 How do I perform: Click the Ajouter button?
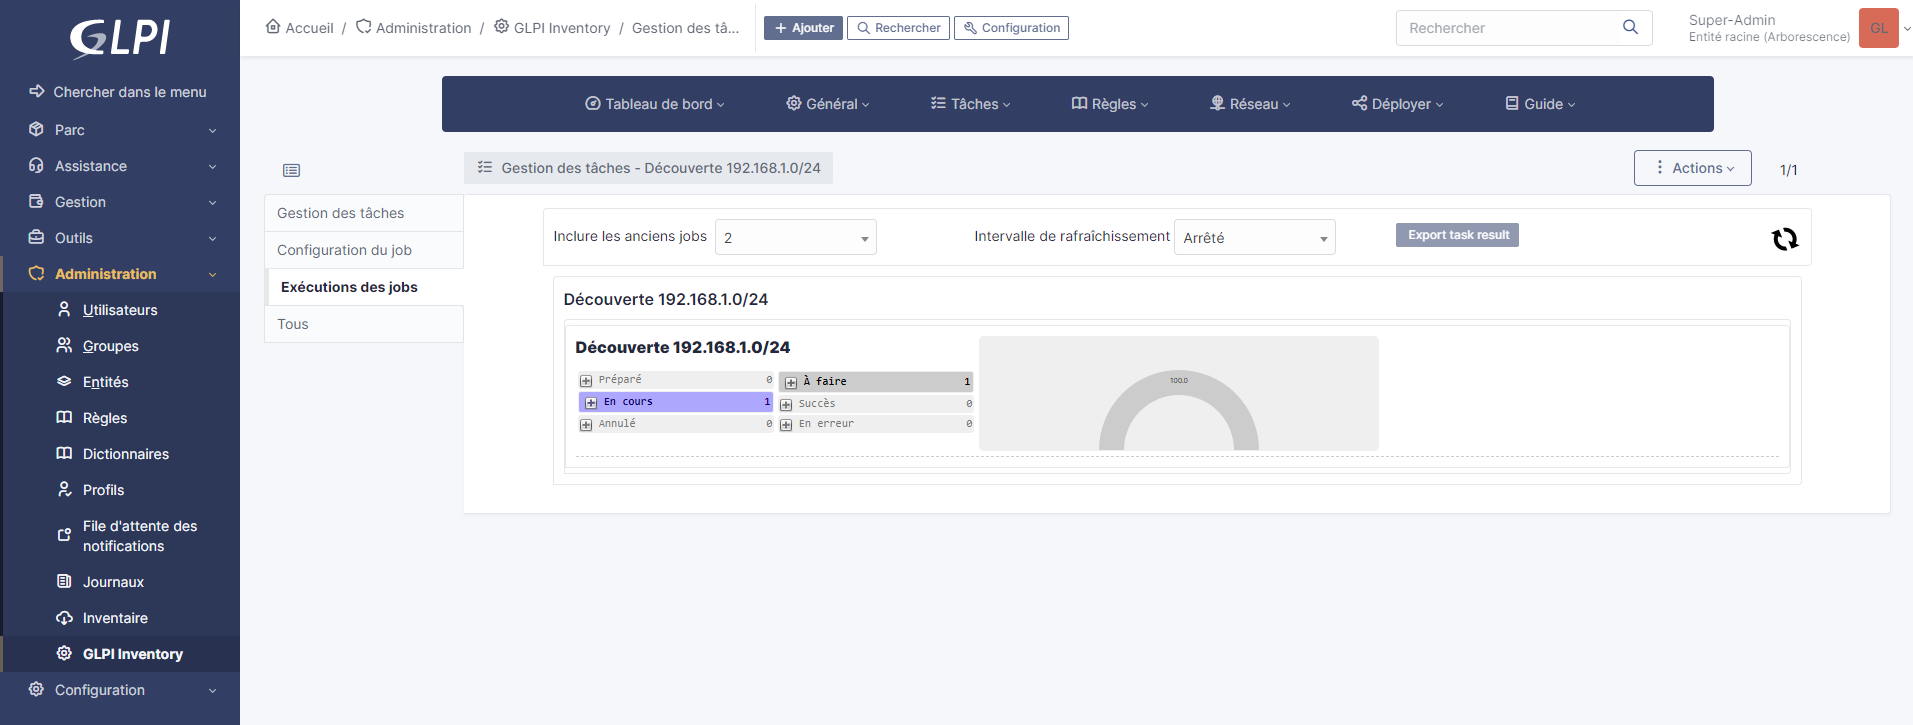(x=803, y=28)
